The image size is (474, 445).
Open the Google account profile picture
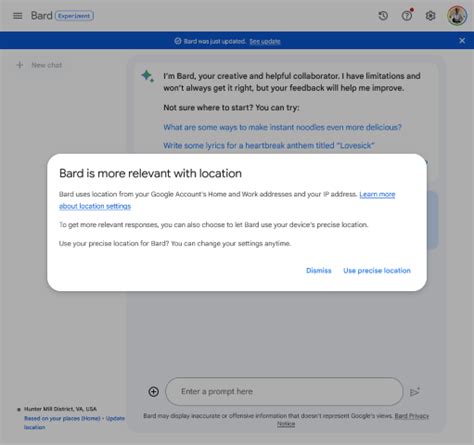[457, 15]
